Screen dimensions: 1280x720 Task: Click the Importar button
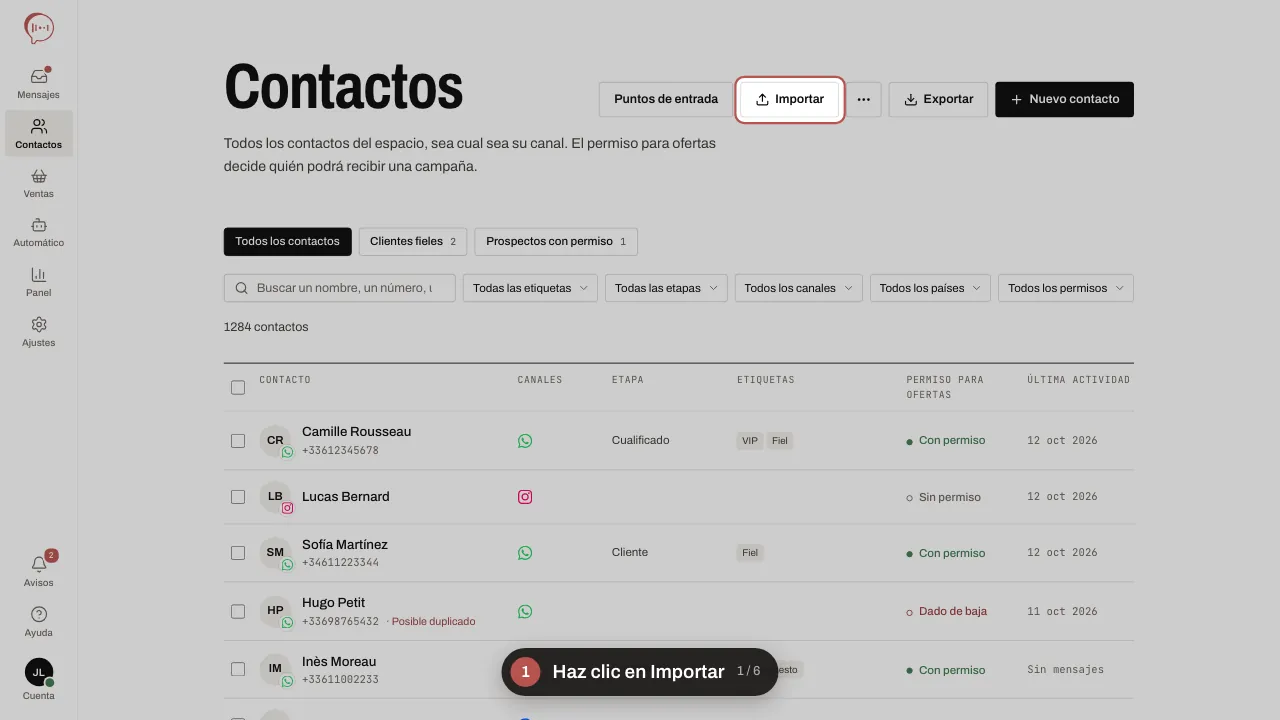pos(790,100)
